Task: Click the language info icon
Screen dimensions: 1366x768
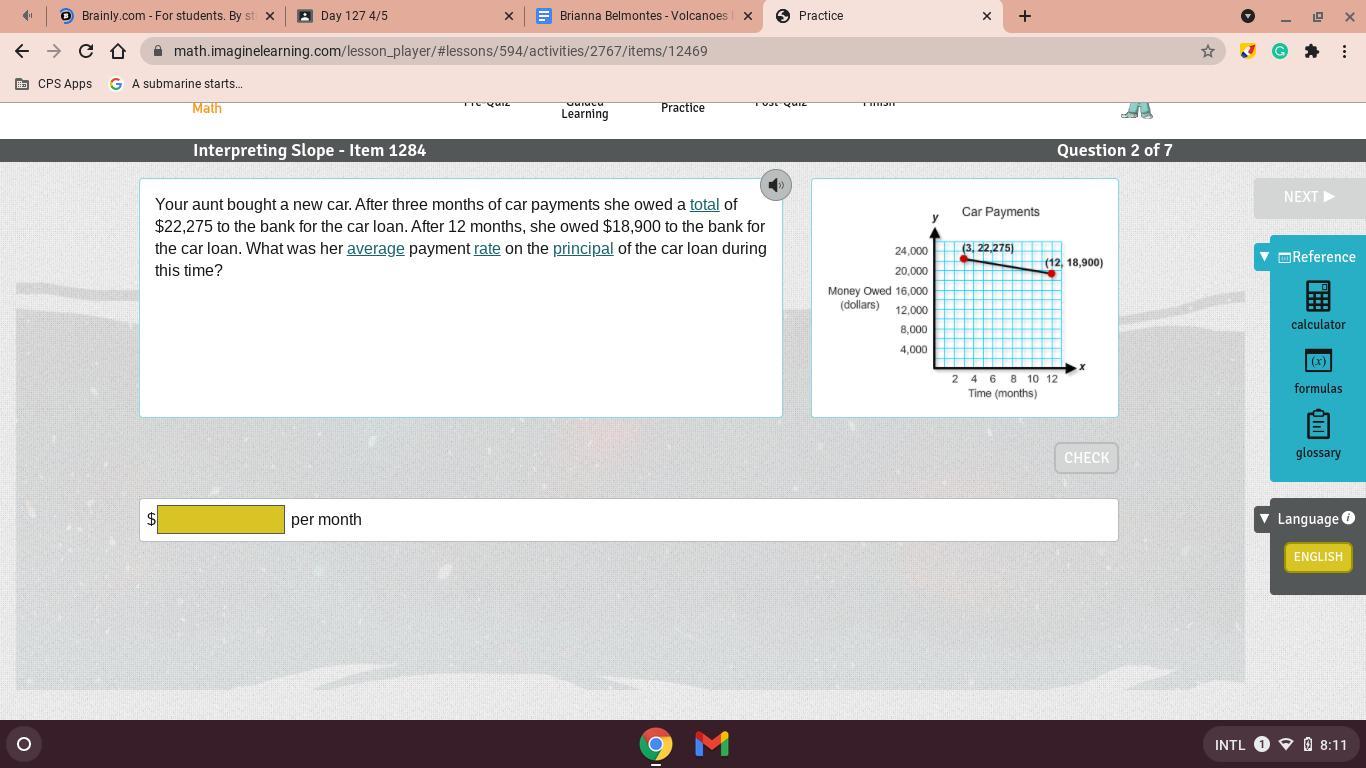Action: click(x=1348, y=518)
